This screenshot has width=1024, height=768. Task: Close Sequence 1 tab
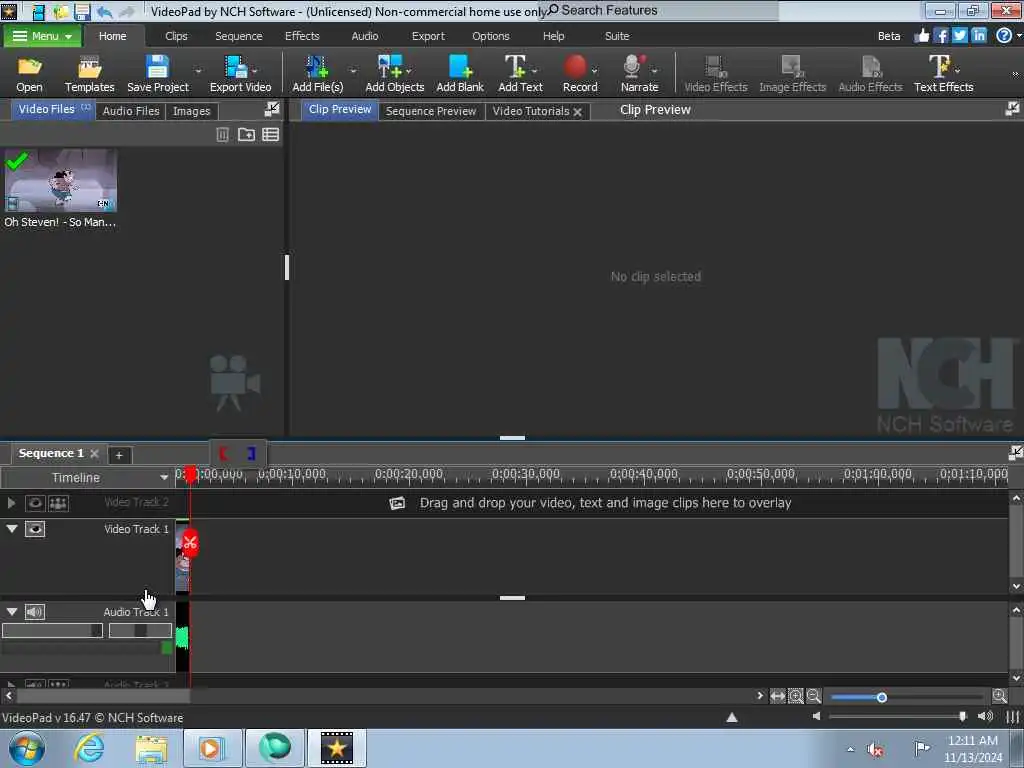[95, 453]
